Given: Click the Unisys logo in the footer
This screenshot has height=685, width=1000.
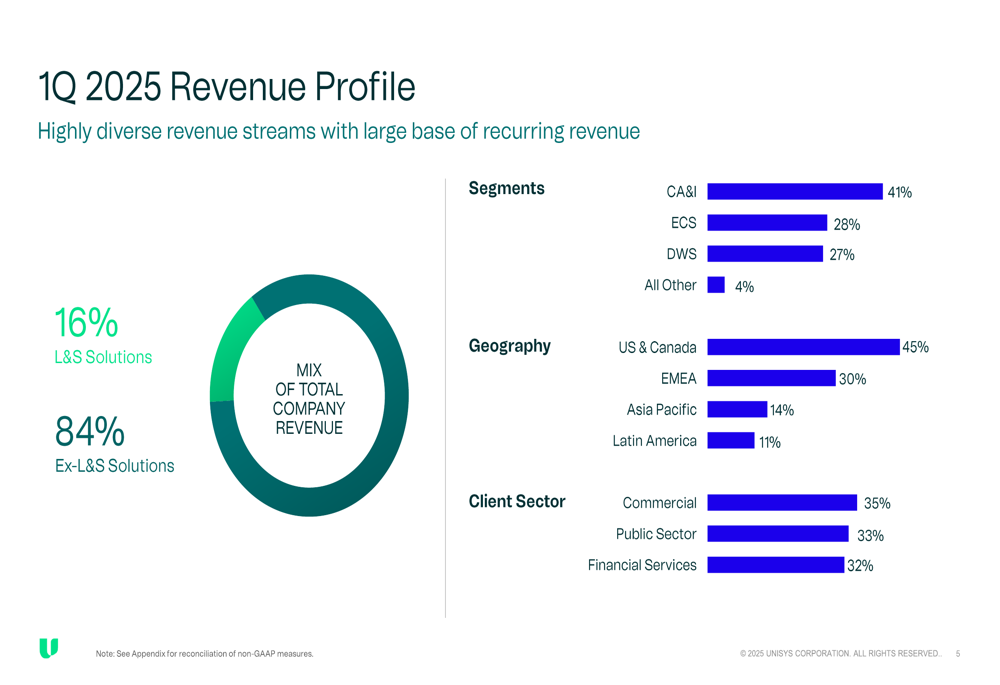Looking at the screenshot, I should 48,647.
